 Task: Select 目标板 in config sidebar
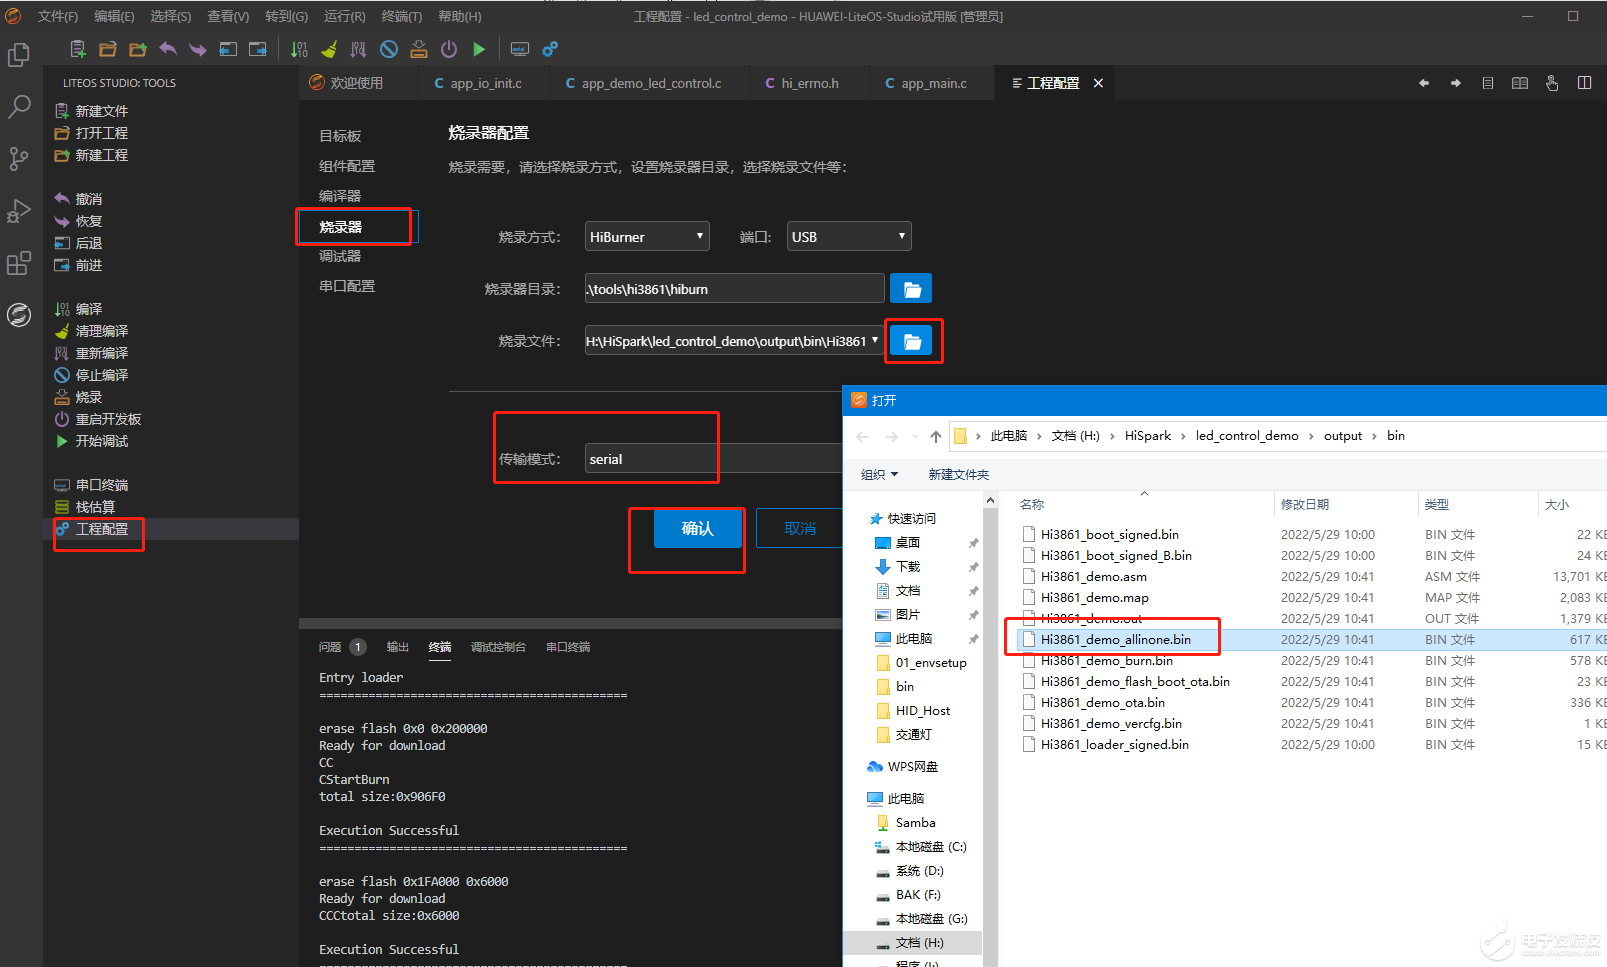click(341, 136)
